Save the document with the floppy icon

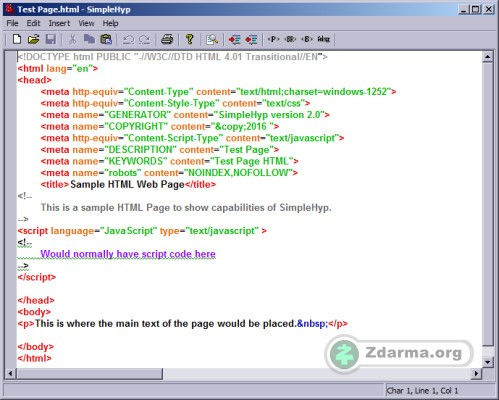pos(51,39)
